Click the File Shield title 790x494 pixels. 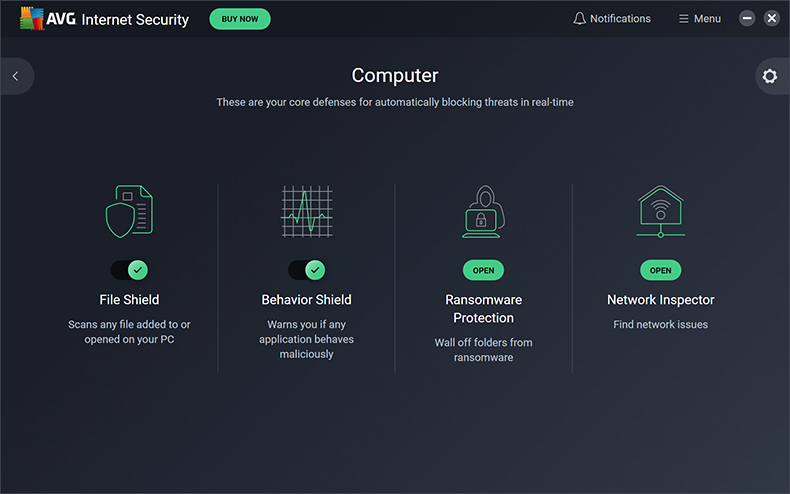coord(129,299)
